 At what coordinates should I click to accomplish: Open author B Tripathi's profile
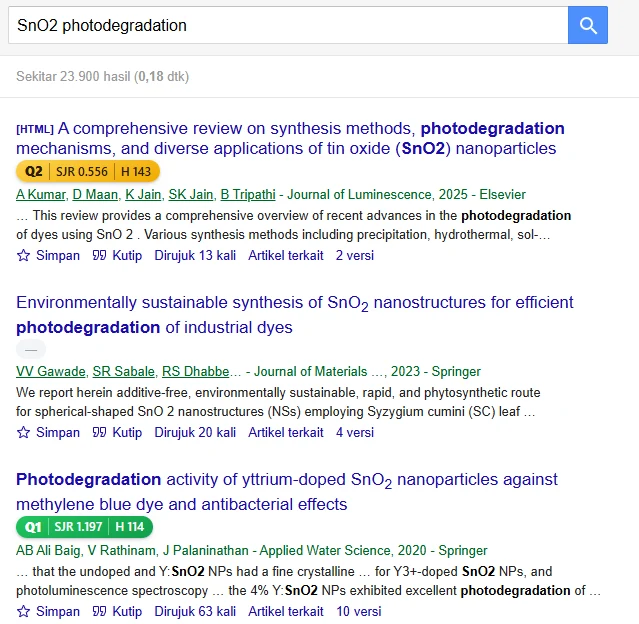tap(248, 194)
